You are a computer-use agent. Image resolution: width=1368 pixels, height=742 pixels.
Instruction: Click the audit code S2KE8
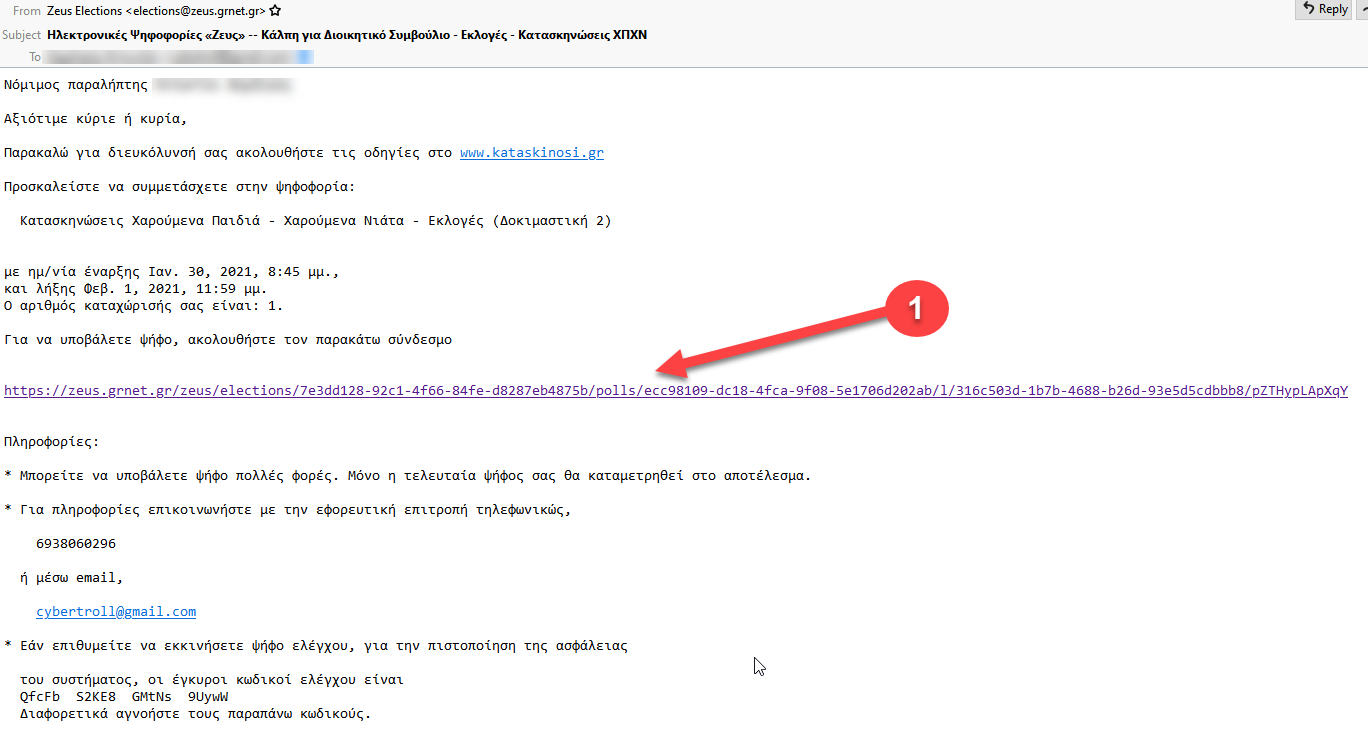96,697
